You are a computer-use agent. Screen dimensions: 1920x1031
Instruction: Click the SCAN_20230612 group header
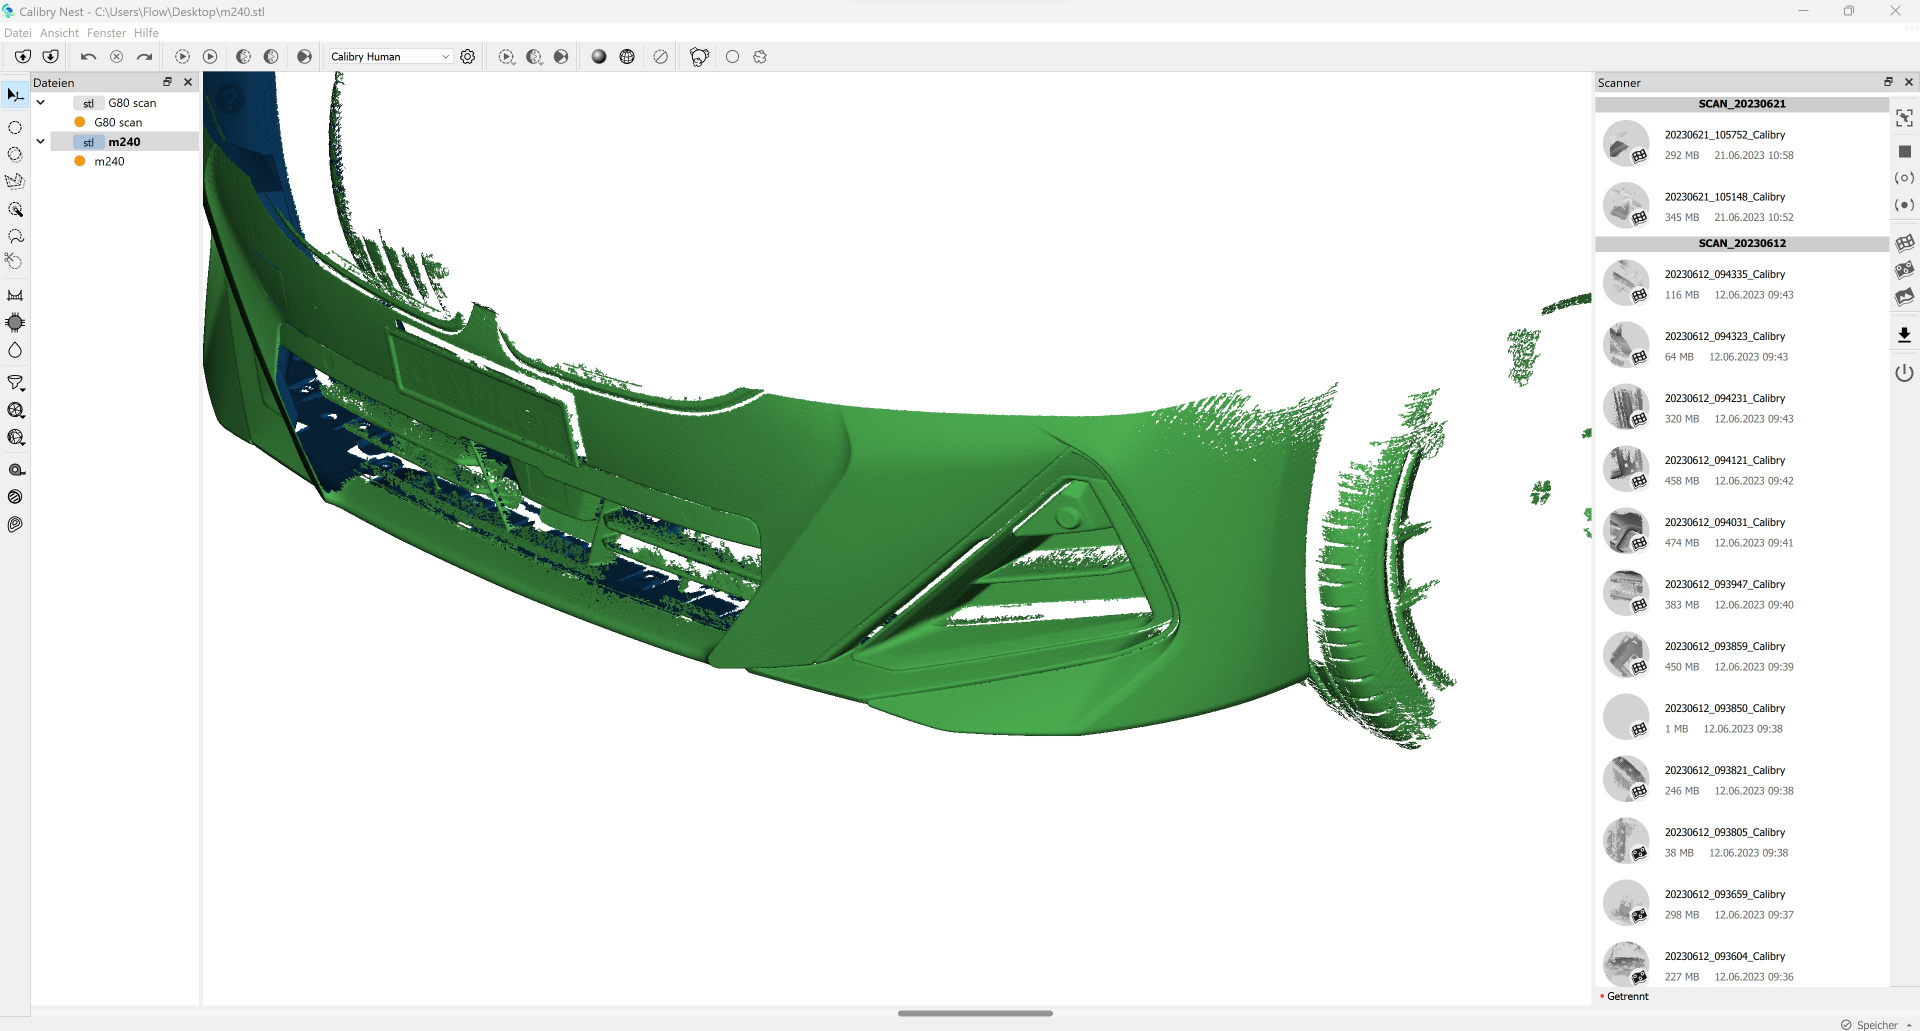pos(1741,243)
